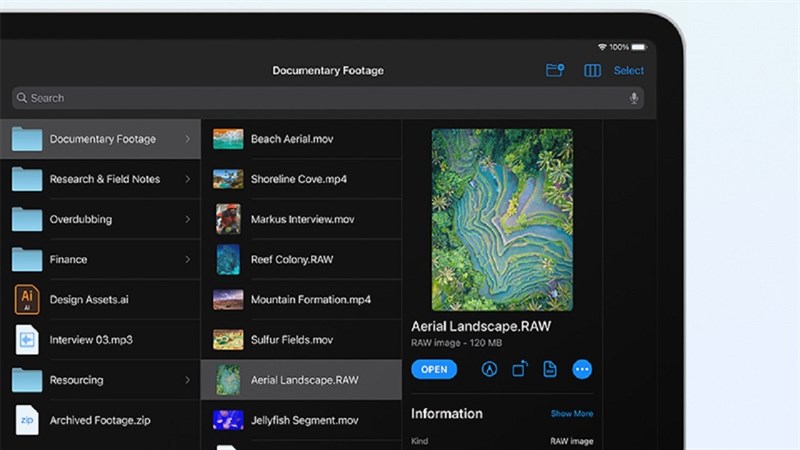
Task: Click the Finance folder name
Action: pos(68,259)
